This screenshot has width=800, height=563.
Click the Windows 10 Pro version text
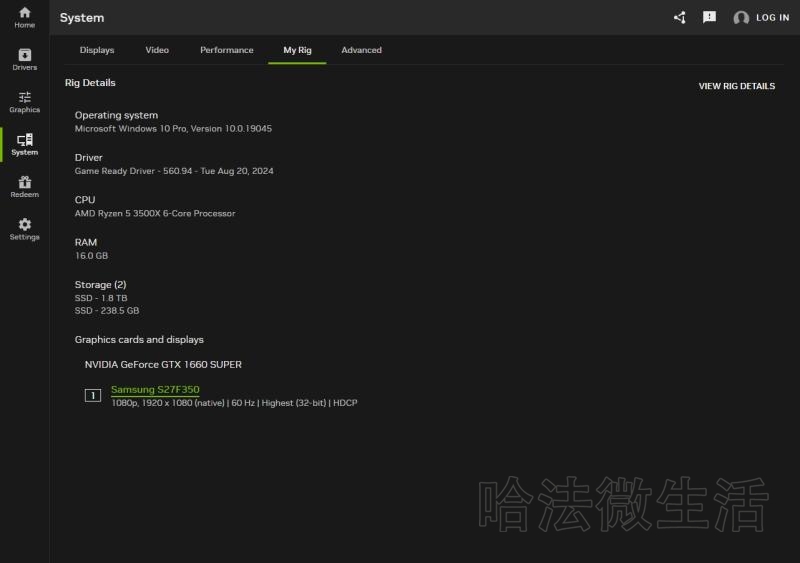(173, 129)
